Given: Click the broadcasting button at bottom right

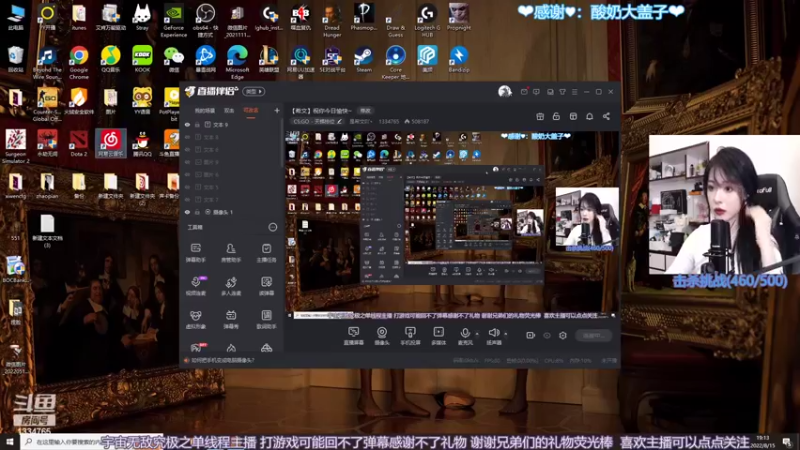Looking at the screenshot, I should 593,335.
